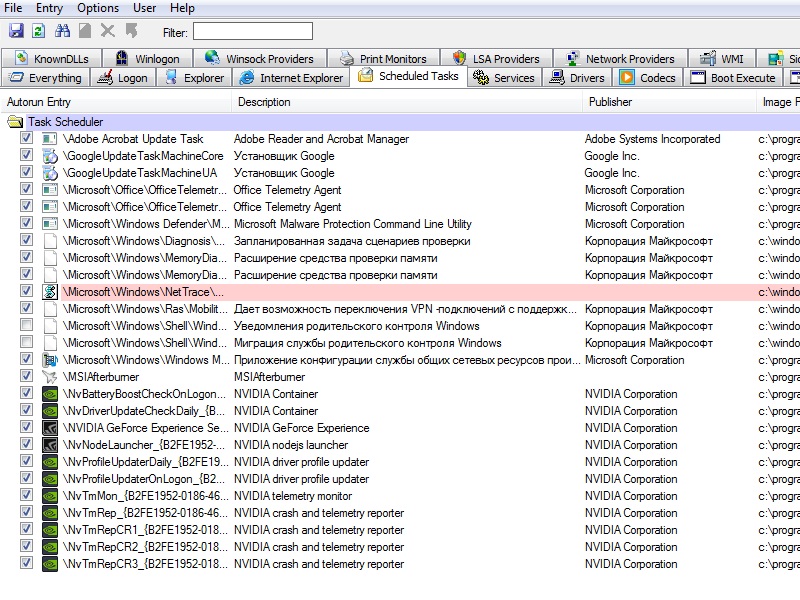Viewport: 800px width, 600px height.
Task: Switch to the Services tab
Action: click(x=504, y=78)
